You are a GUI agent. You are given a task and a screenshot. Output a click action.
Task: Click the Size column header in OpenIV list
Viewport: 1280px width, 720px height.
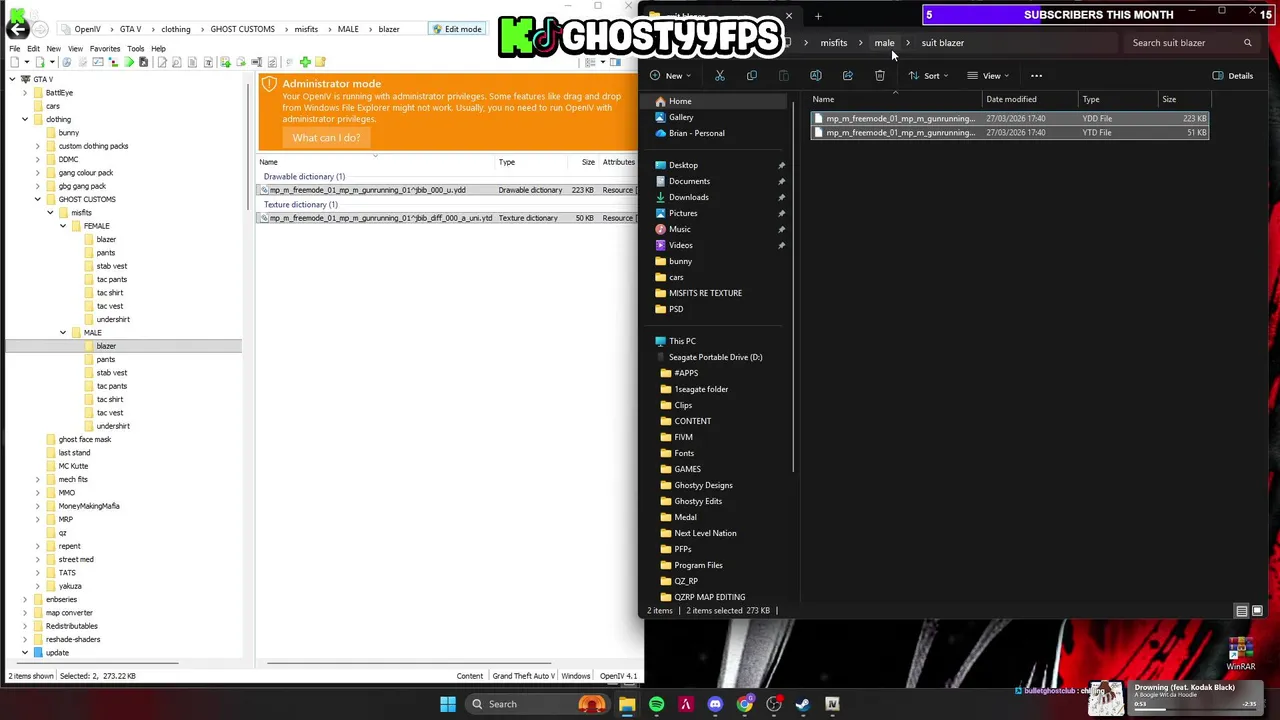click(587, 162)
